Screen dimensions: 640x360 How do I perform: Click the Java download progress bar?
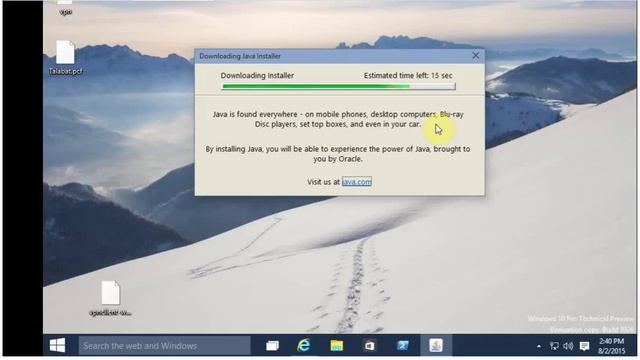(x=338, y=86)
